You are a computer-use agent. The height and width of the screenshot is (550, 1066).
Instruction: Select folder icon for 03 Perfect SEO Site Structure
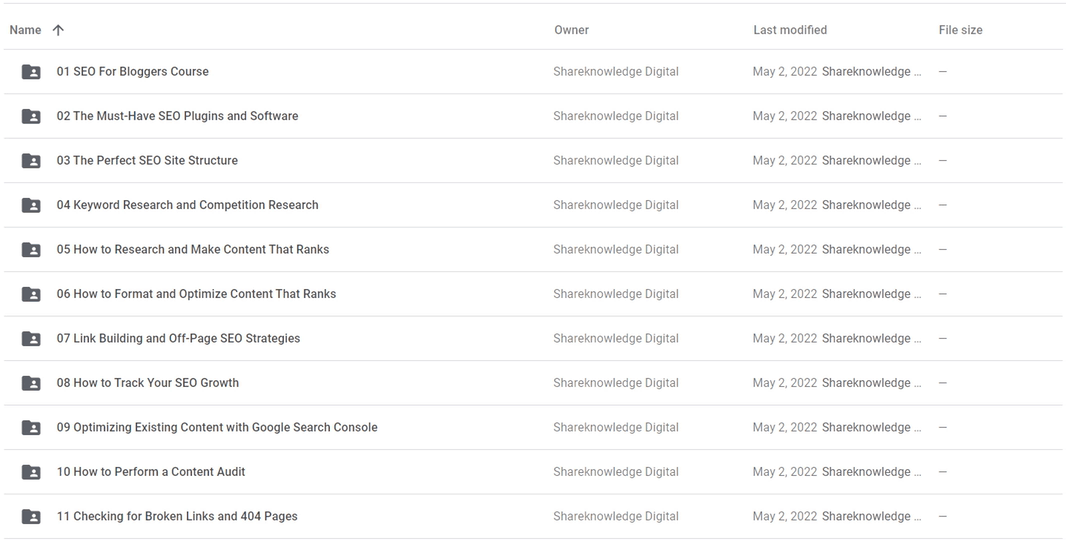tap(31, 161)
